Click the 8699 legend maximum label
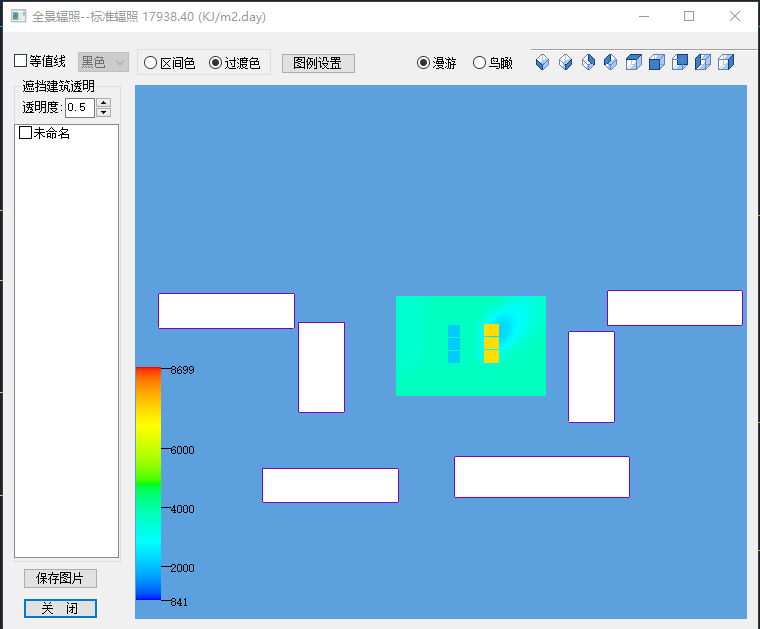The image size is (760, 629). click(182, 370)
